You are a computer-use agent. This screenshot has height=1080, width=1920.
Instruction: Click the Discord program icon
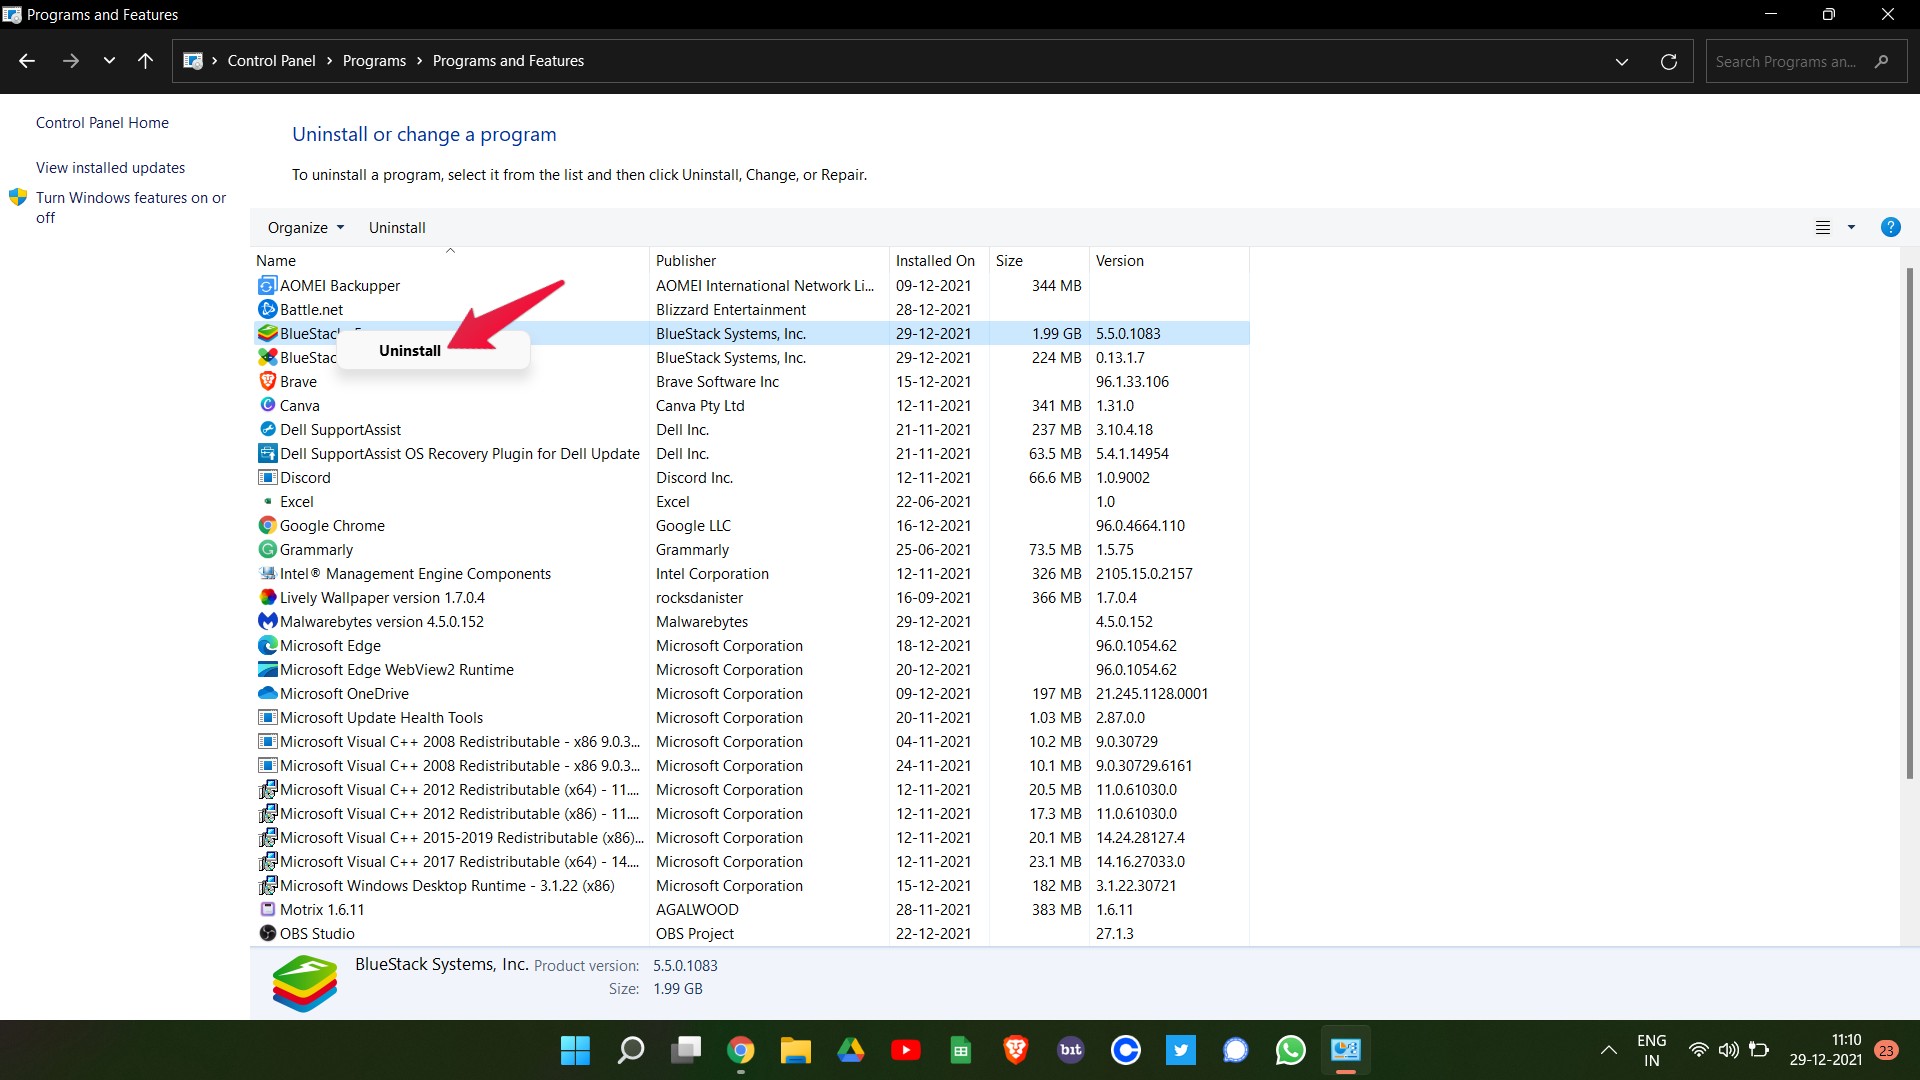(267, 478)
